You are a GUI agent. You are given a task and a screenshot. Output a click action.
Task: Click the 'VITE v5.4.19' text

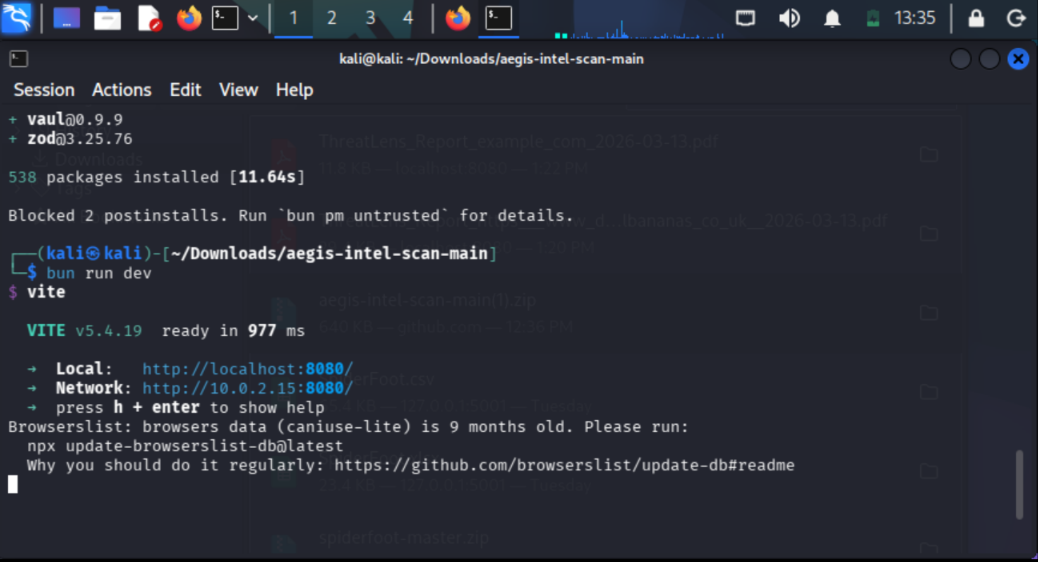point(84,331)
